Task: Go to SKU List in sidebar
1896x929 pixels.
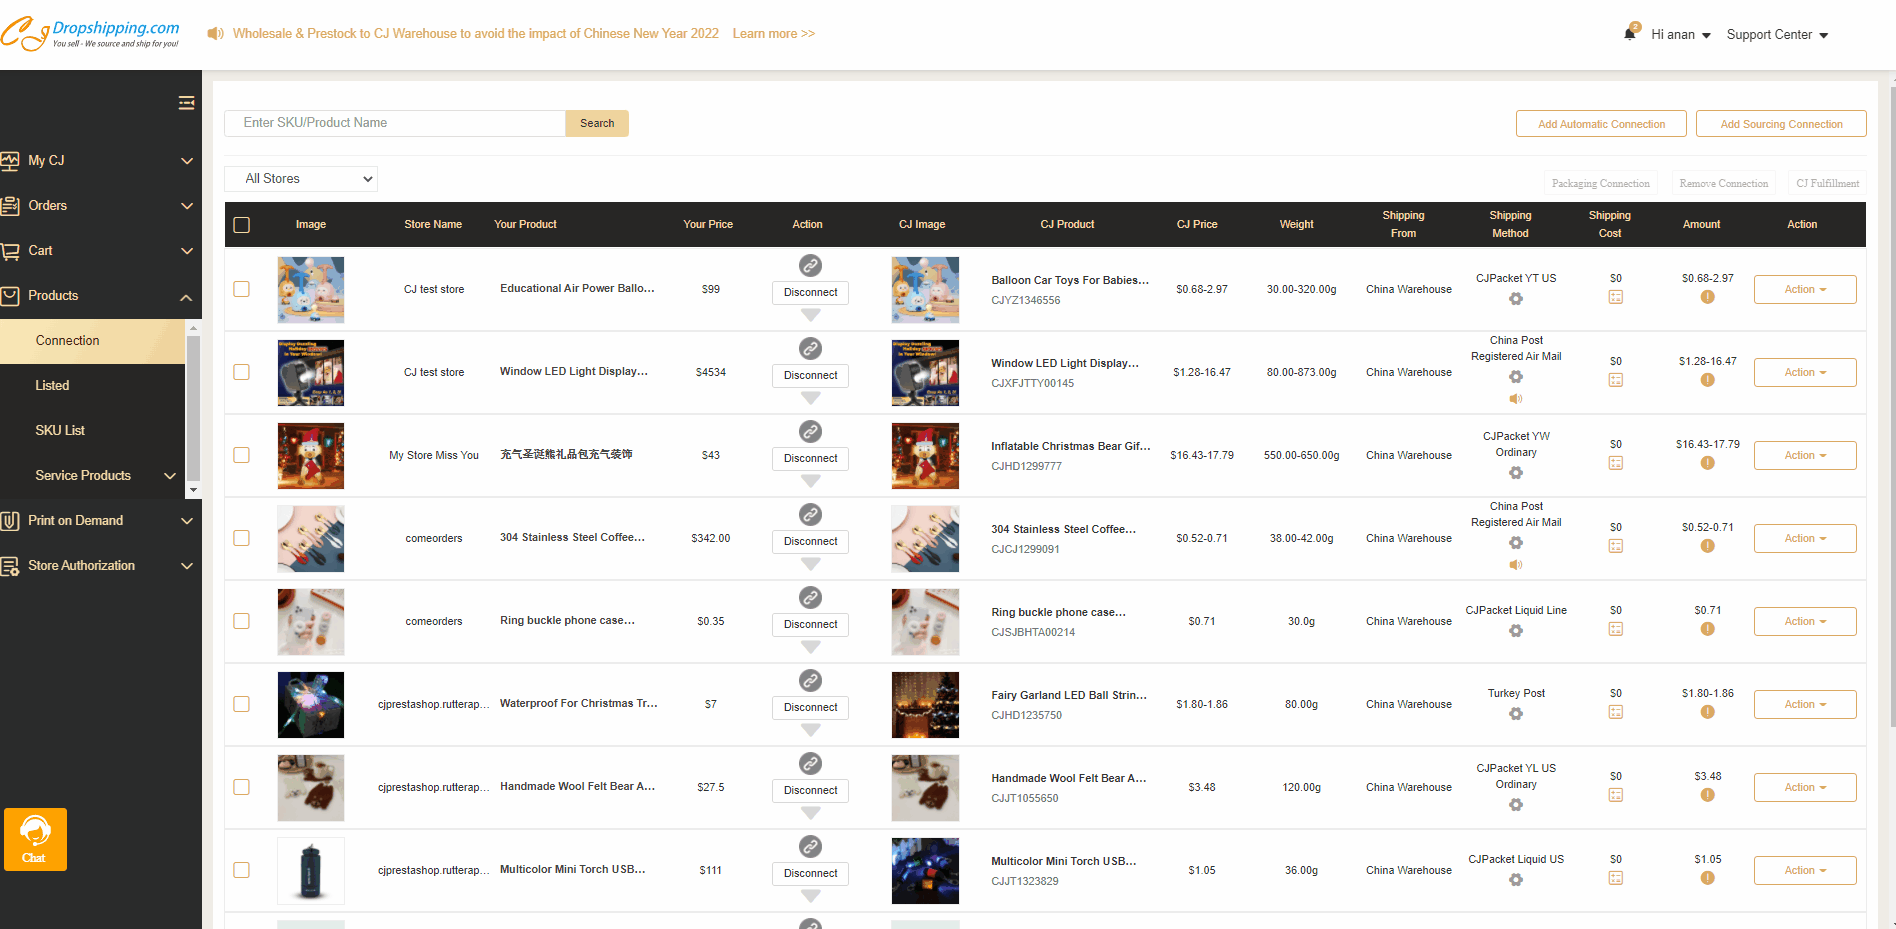Action: 60,430
